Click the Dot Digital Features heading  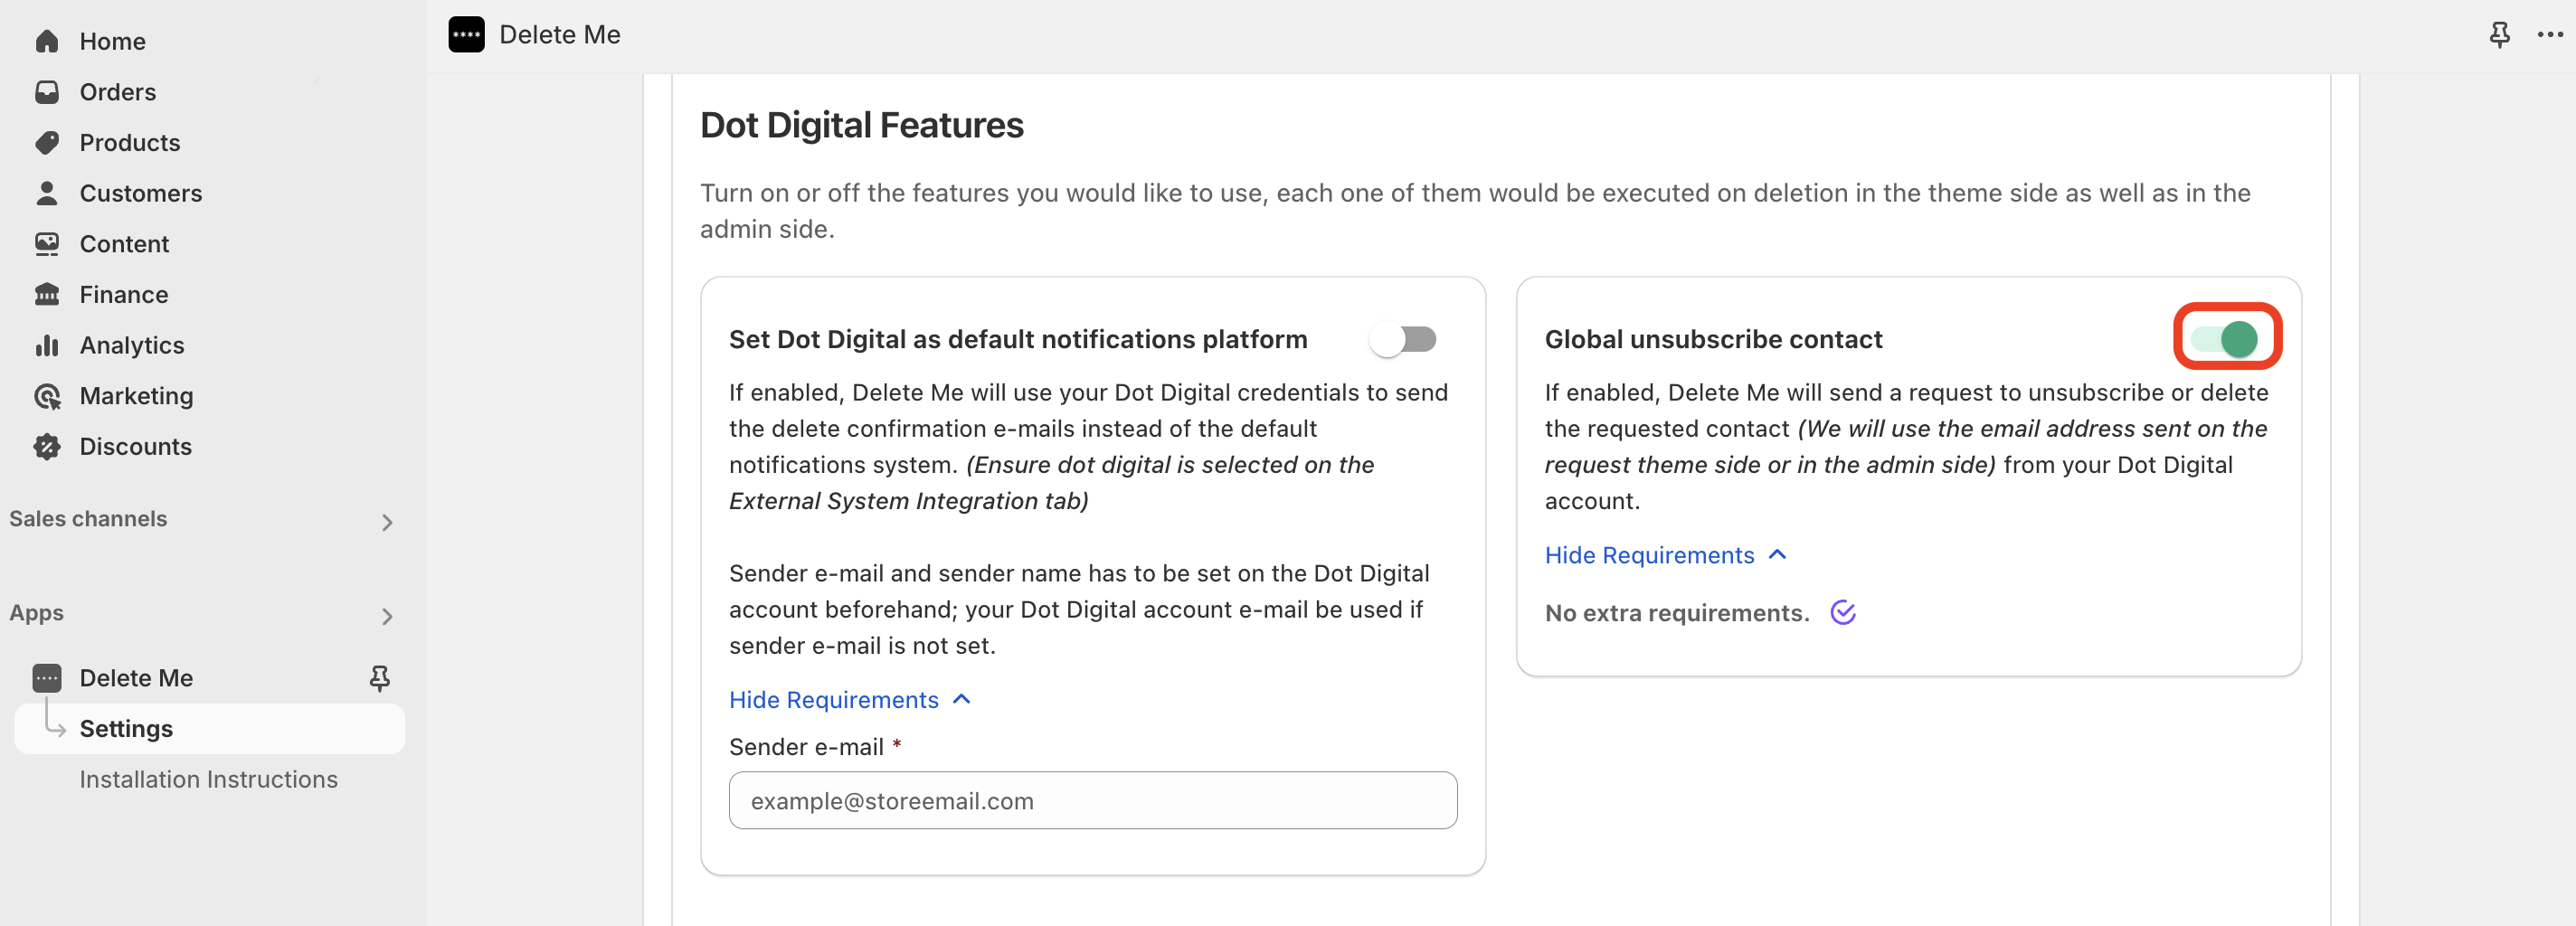861,125
